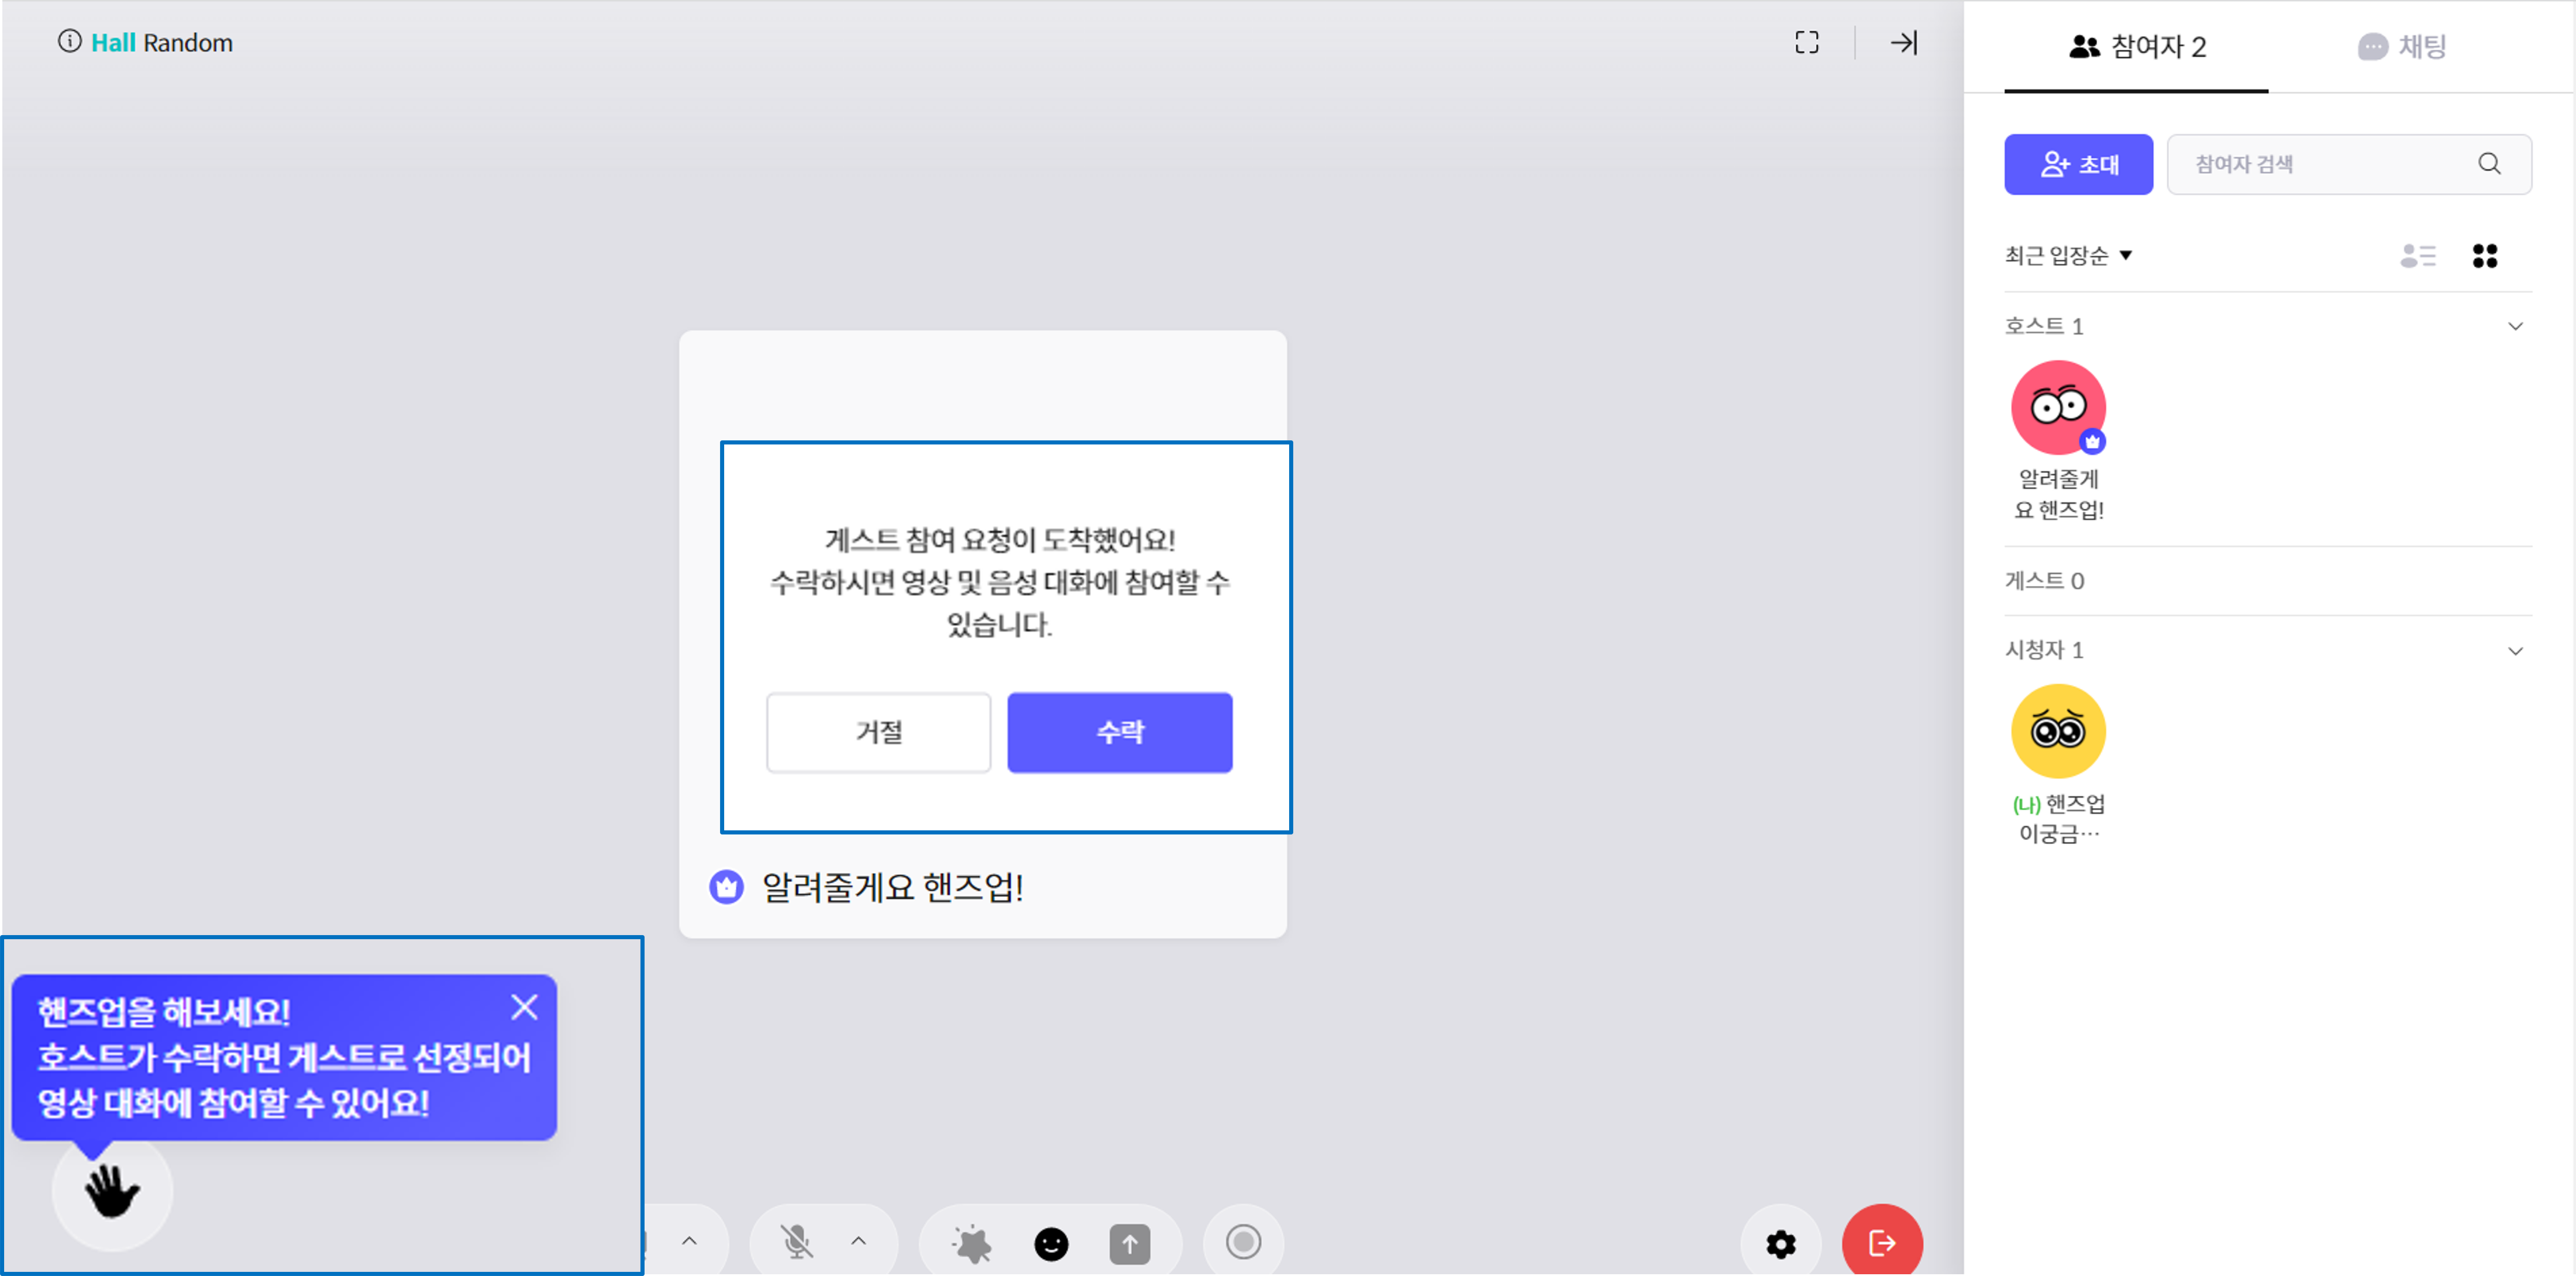Select the 참여자 2 tab

[x=2137, y=47]
